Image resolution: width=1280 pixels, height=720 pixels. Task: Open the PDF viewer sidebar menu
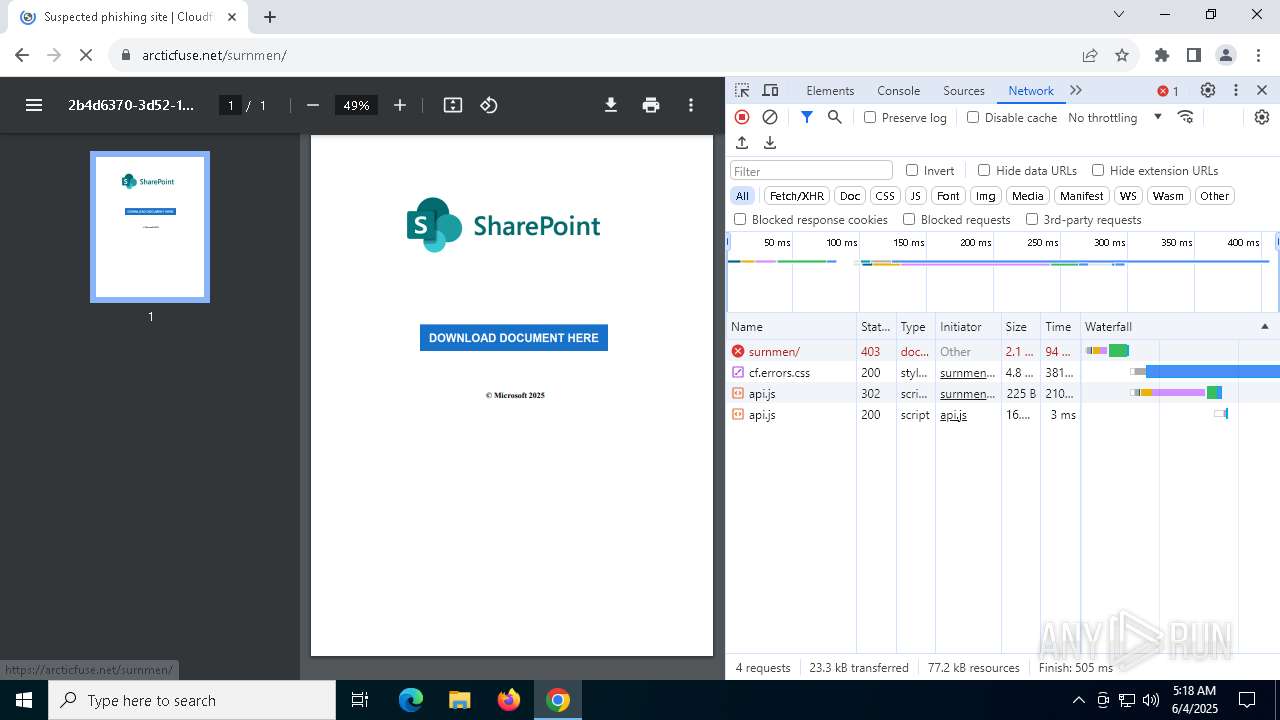34,105
